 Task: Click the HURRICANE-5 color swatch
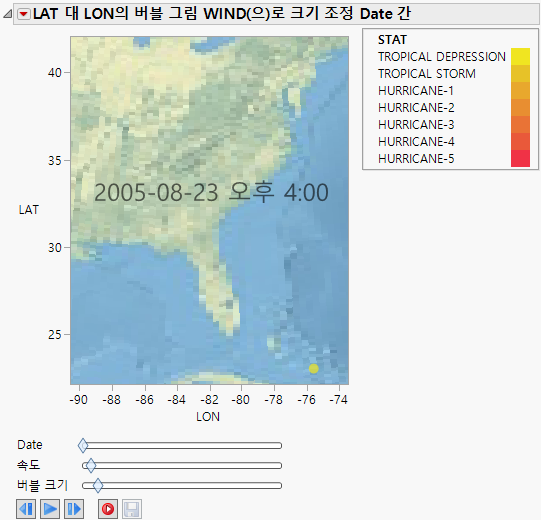(x=520, y=158)
